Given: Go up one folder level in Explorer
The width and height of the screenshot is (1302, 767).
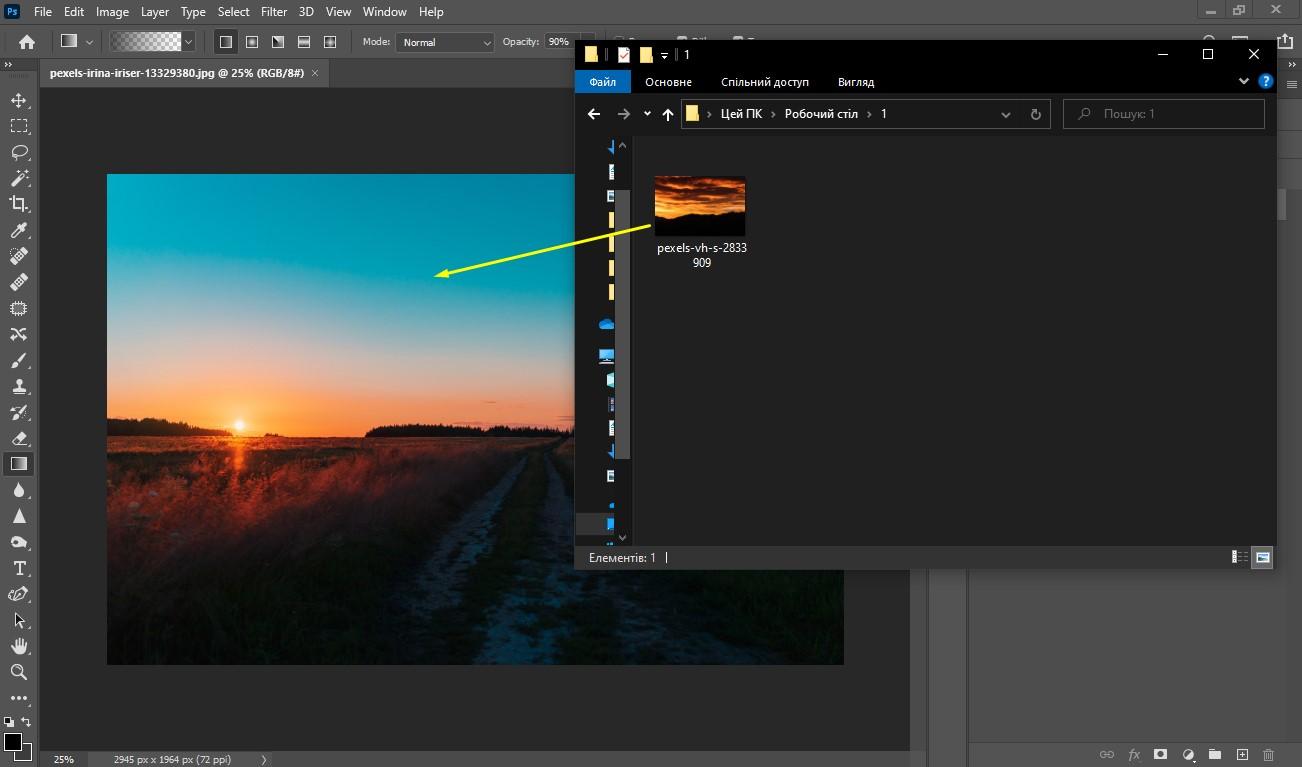Looking at the screenshot, I should [x=668, y=114].
